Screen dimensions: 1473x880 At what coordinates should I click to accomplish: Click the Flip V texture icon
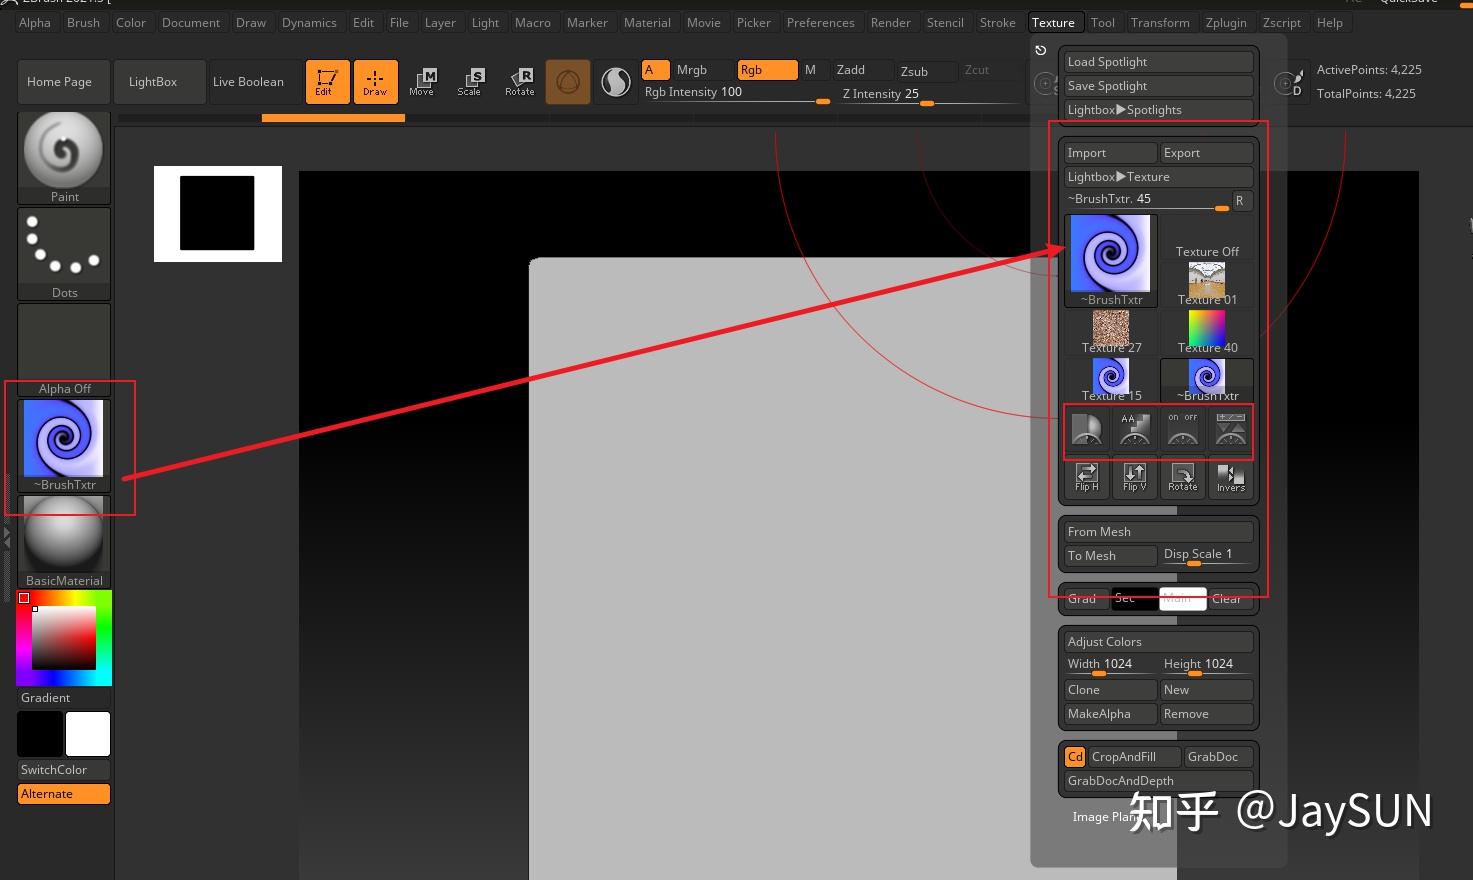pyautogui.click(x=1135, y=478)
